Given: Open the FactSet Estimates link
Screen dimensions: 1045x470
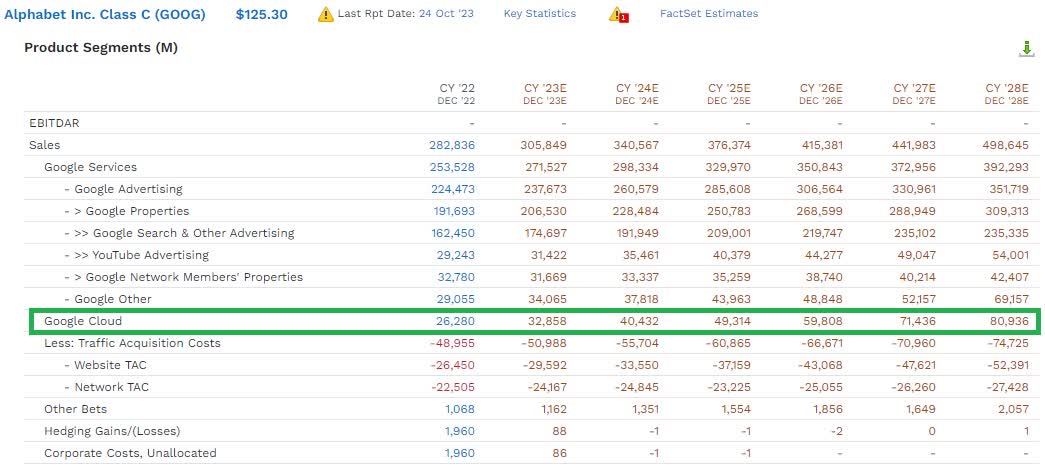Looking at the screenshot, I should 708,14.
